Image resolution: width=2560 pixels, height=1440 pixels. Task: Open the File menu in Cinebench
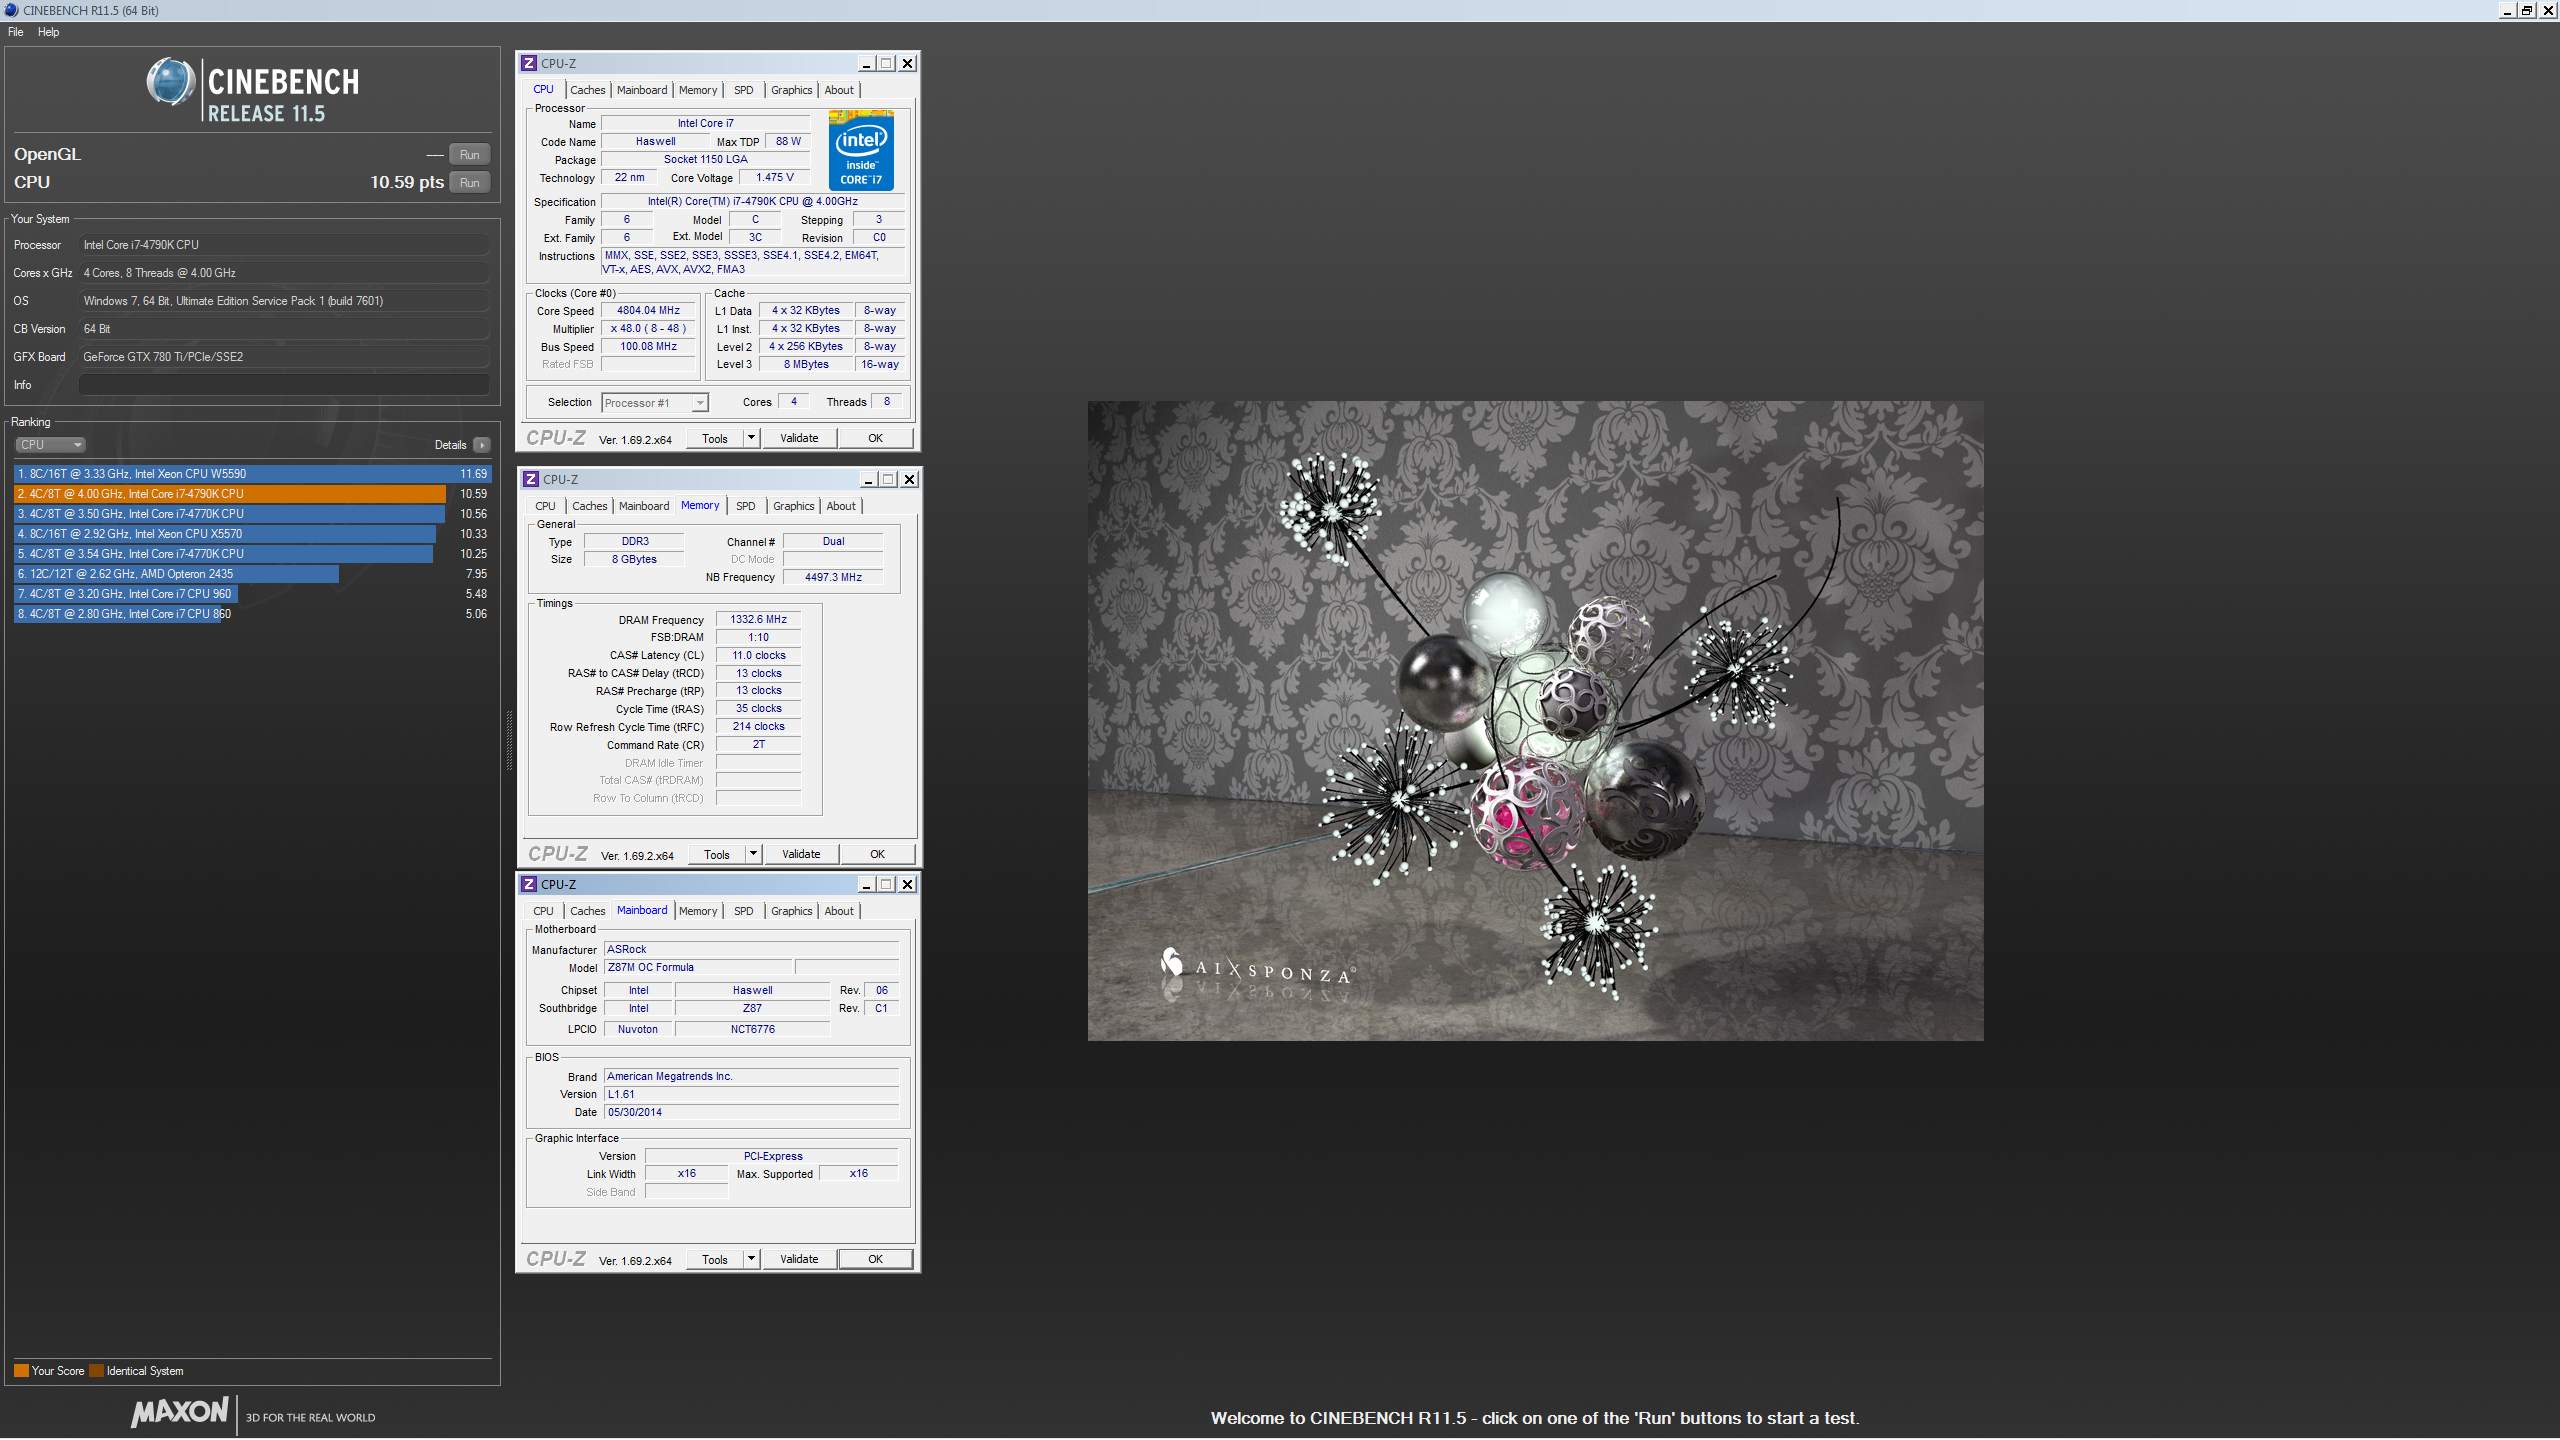coord(16,32)
